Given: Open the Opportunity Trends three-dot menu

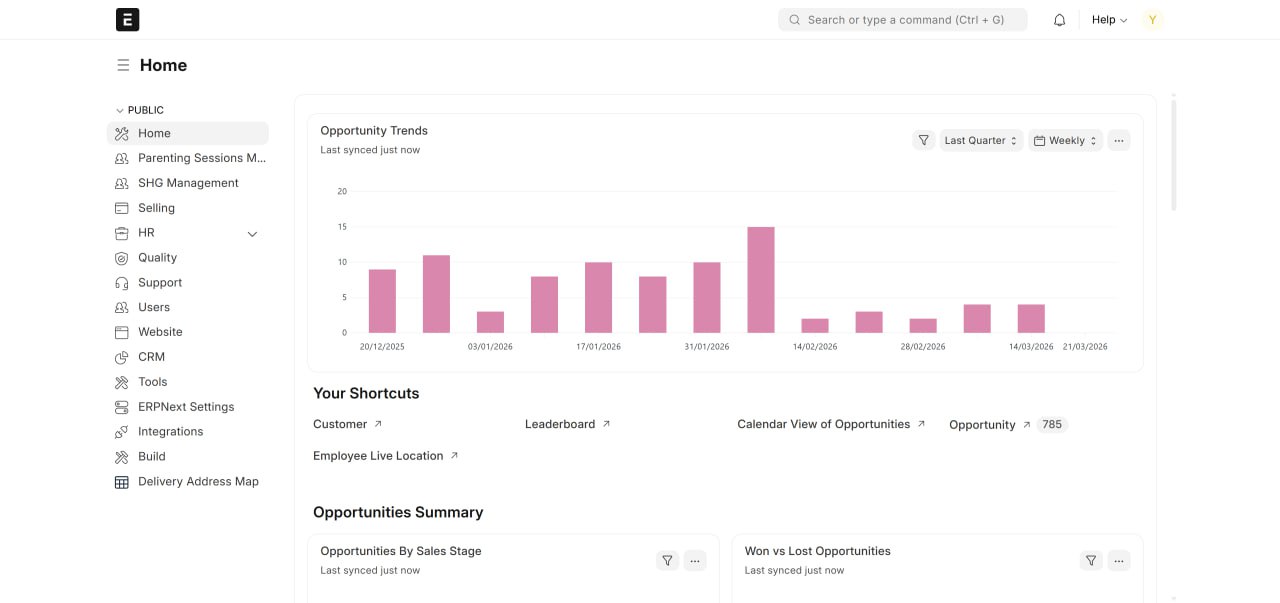Looking at the screenshot, I should [x=1118, y=141].
